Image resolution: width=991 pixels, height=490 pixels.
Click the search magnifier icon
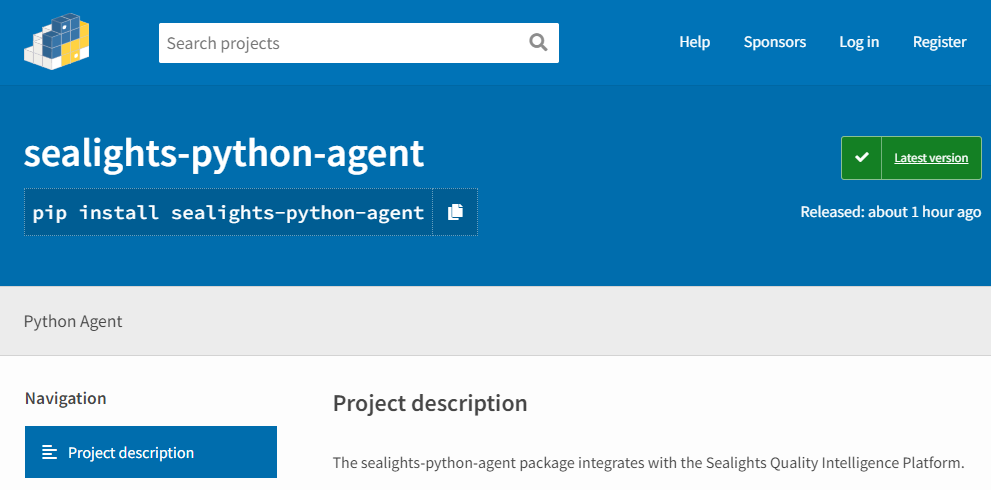pos(538,42)
